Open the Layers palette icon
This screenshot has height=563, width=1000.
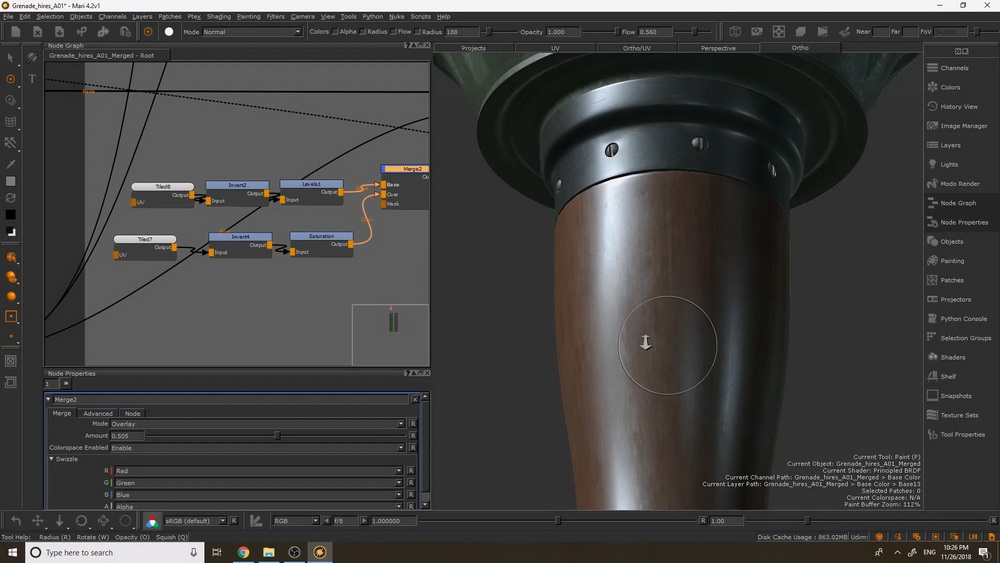(x=932, y=145)
